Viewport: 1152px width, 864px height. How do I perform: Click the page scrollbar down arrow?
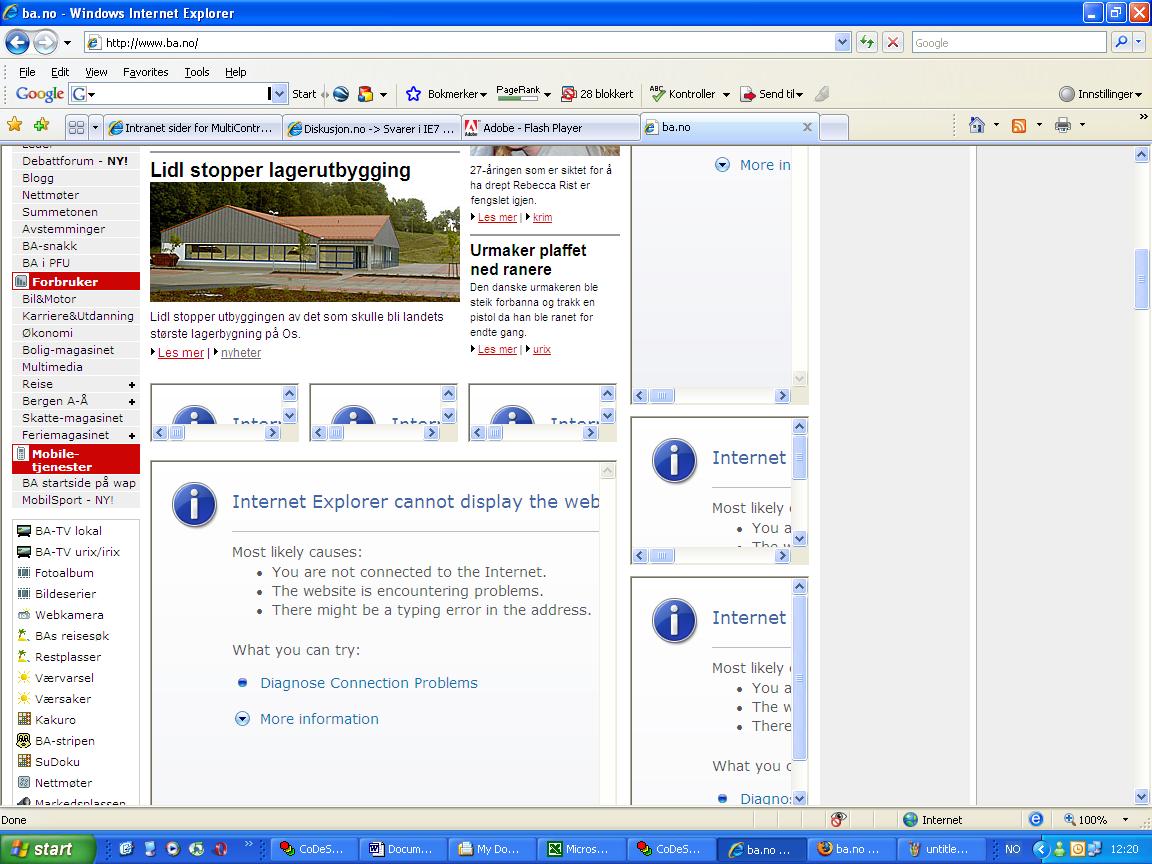[1141, 796]
